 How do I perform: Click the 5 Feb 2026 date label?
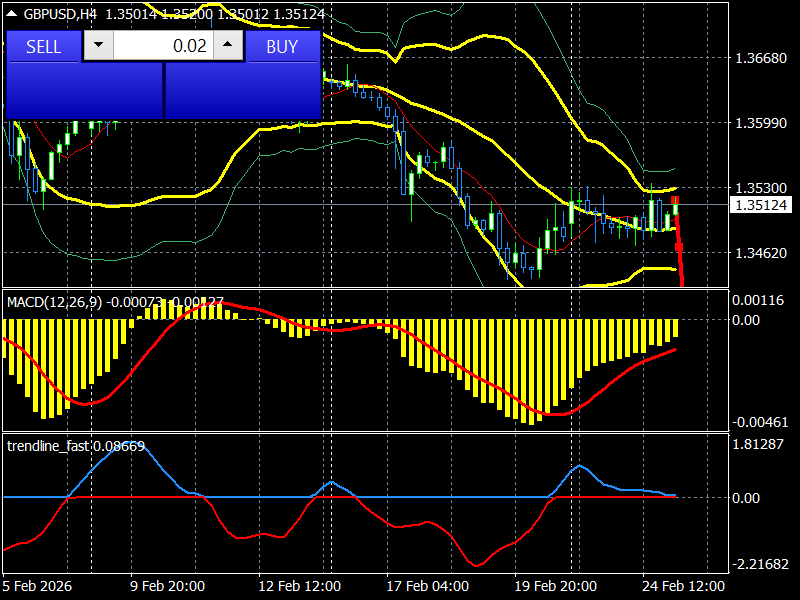[x=38, y=586]
